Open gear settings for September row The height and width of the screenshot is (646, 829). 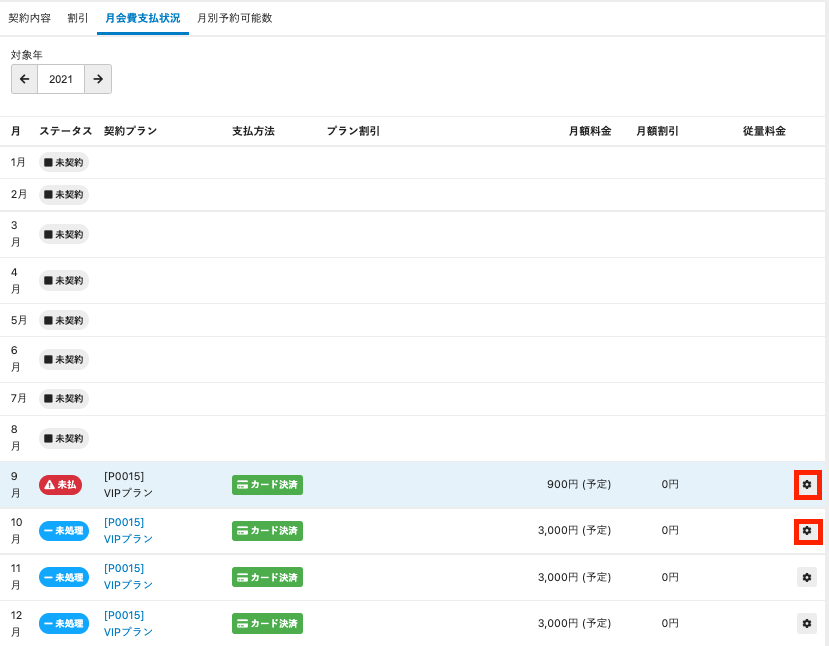pos(807,485)
